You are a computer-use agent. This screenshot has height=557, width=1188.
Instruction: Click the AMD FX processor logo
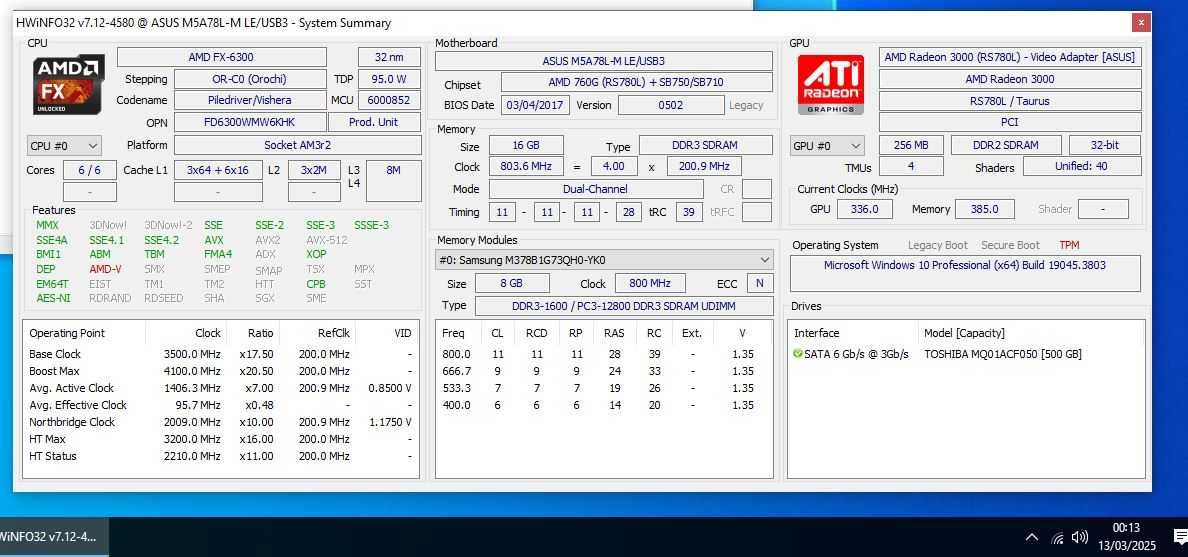(x=68, y=84)
